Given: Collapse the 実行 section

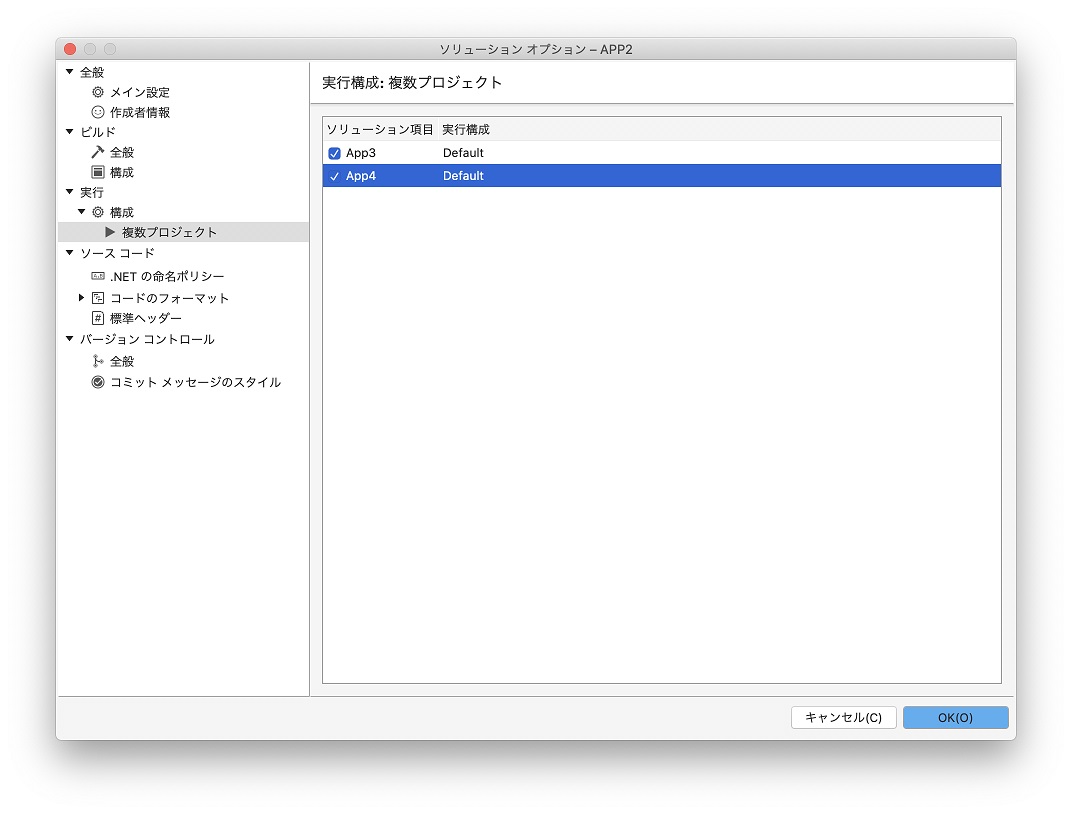Looking at the screenshot, I should click(70, 192).
